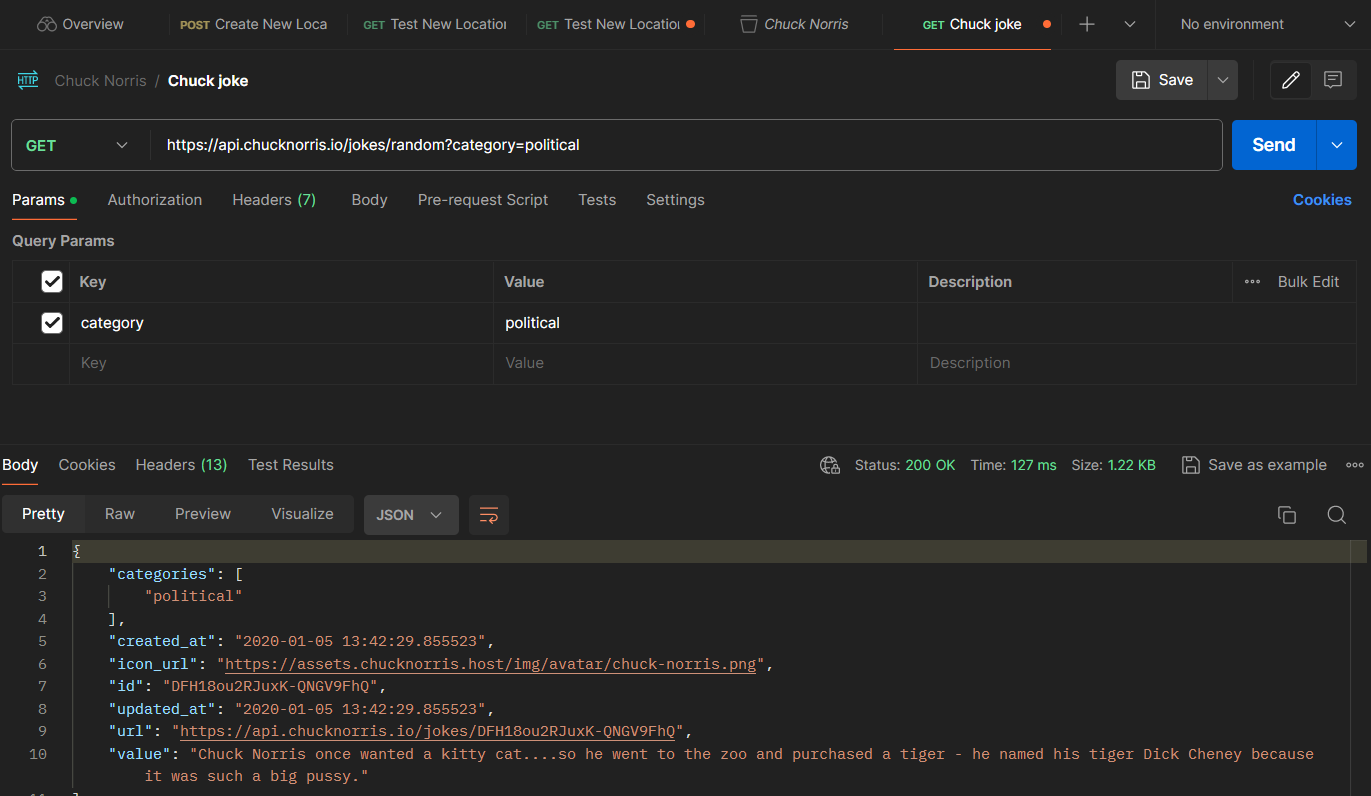Open the JSON format dropdown
The height and width of the screenshot is (796, 1371).
411,515
